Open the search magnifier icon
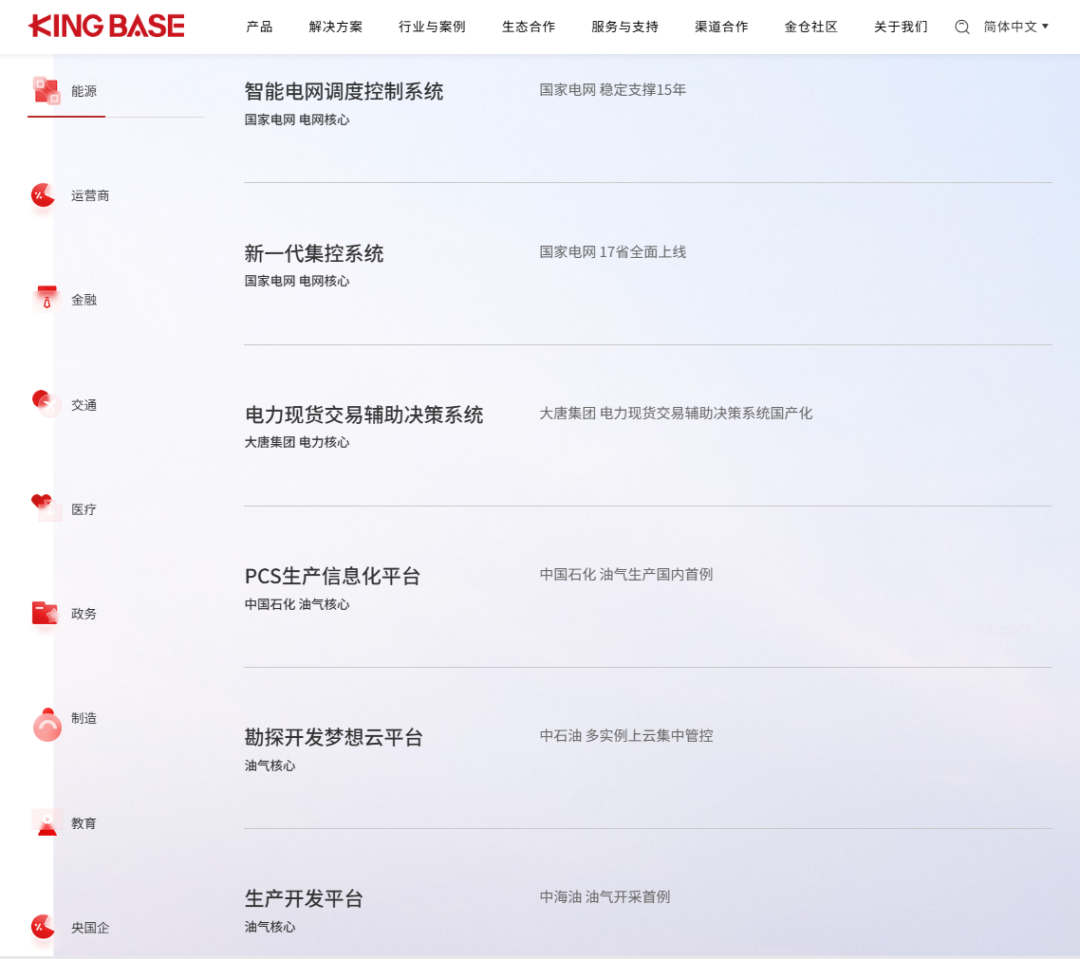This screenshot has height=959, width=1080. pyautogui.click(x=962, y=27)
